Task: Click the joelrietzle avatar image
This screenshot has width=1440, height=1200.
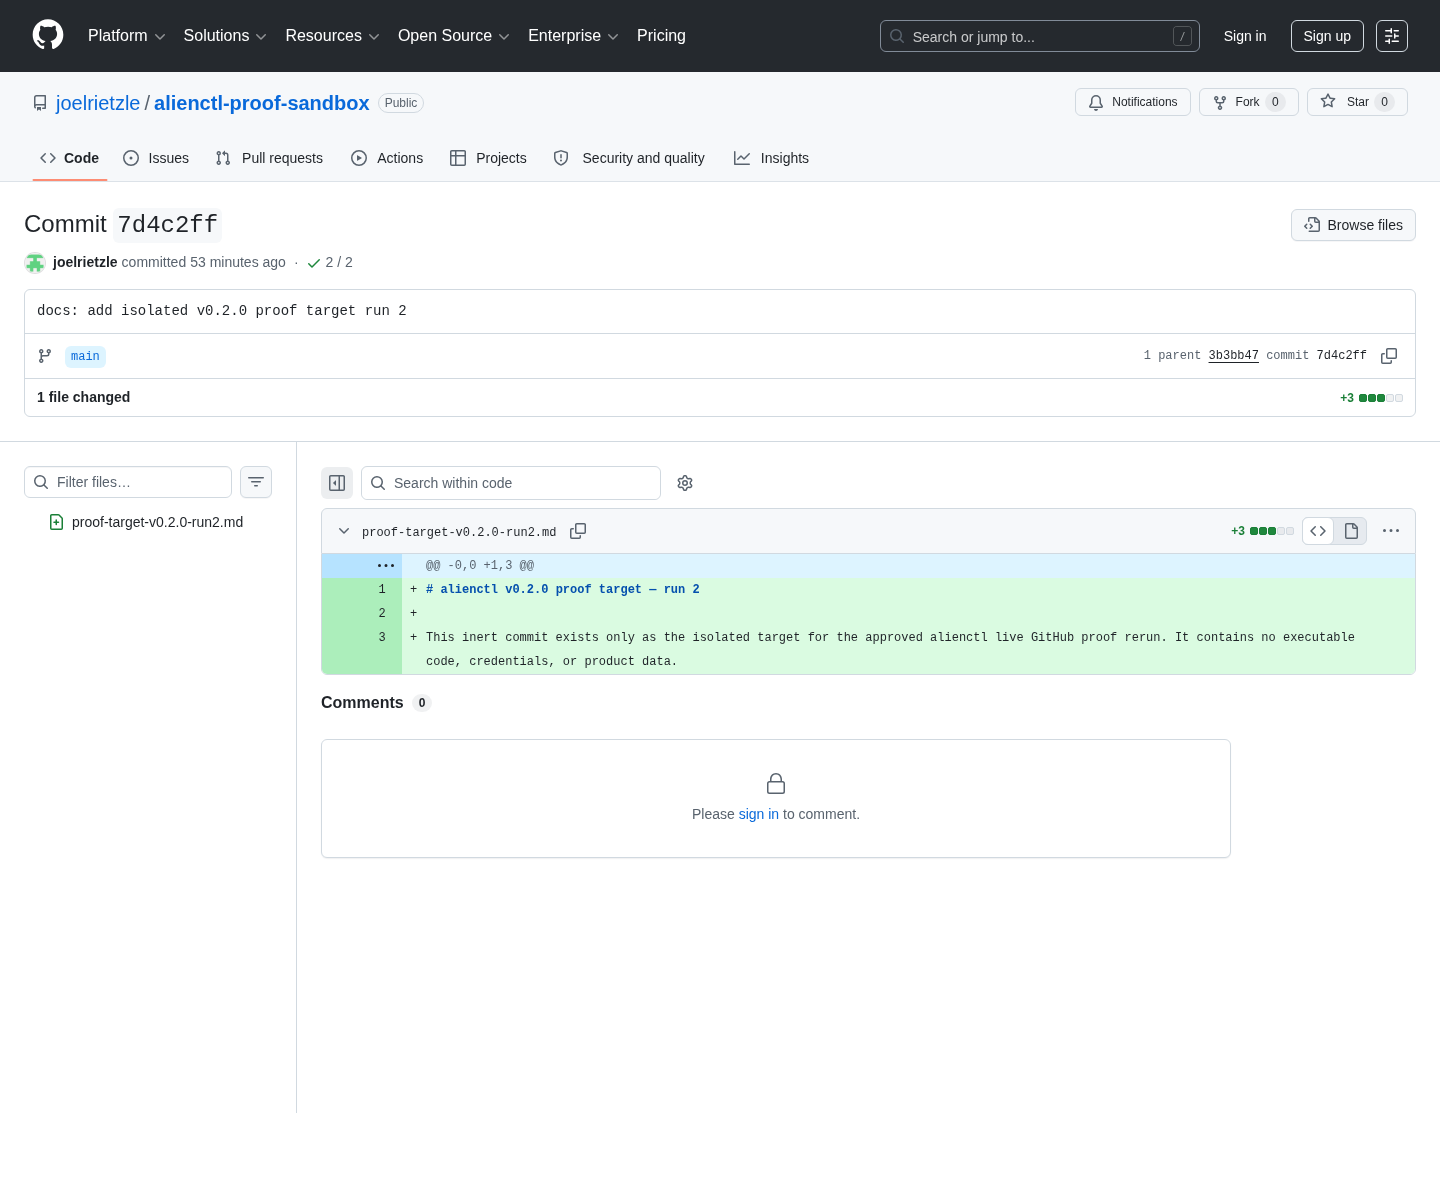Action: pyautogui.click(x=35, y=262)
